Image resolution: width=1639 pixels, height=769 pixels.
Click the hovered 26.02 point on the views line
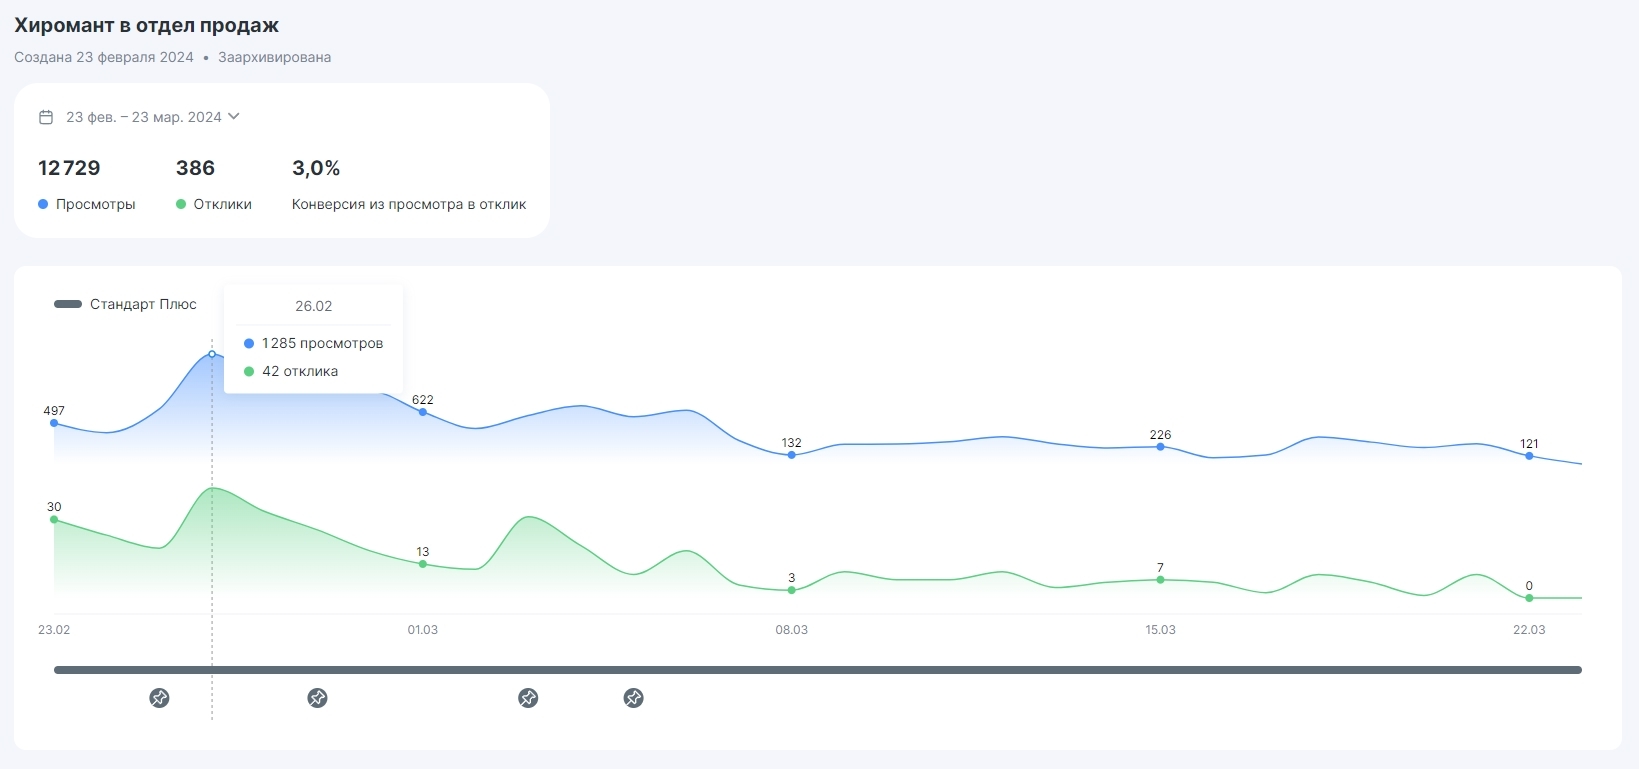point(212,354)
